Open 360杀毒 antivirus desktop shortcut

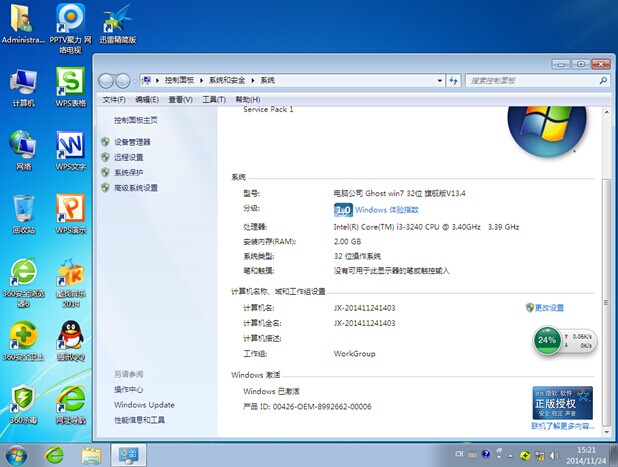pyautogui.click(x=24, y=404)
